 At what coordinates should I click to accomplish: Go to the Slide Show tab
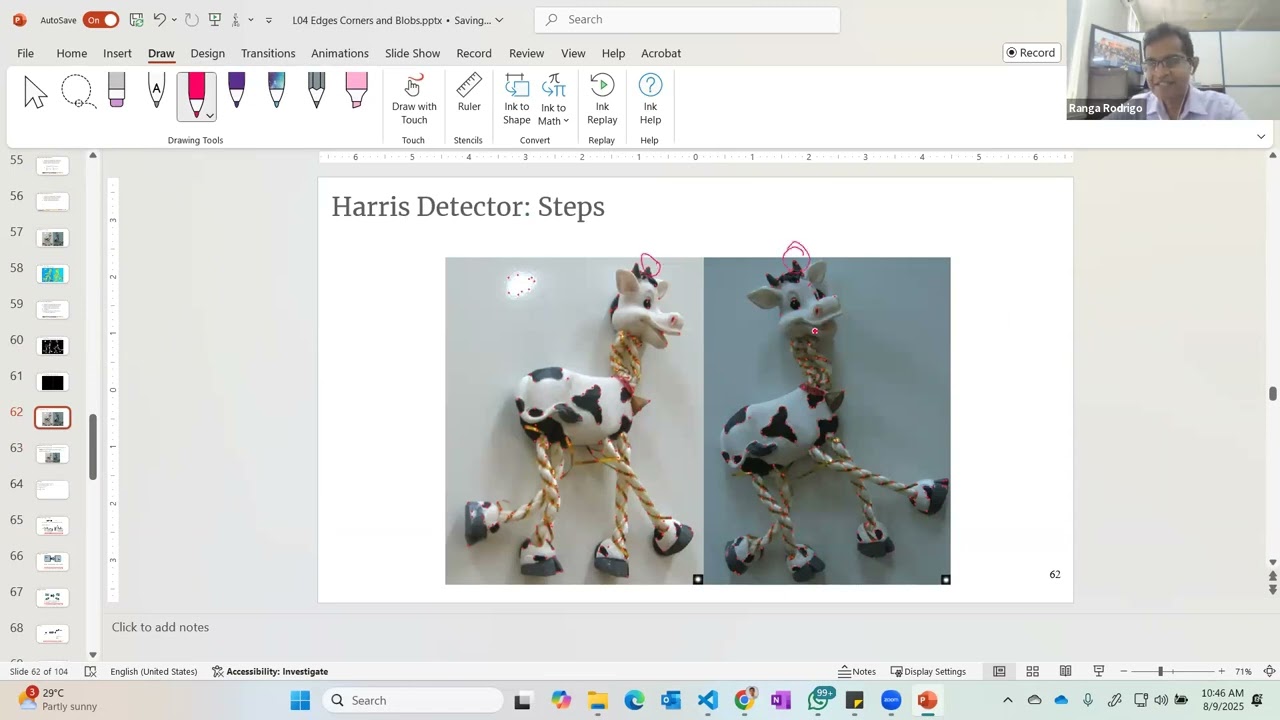click(x=412, y=53)
